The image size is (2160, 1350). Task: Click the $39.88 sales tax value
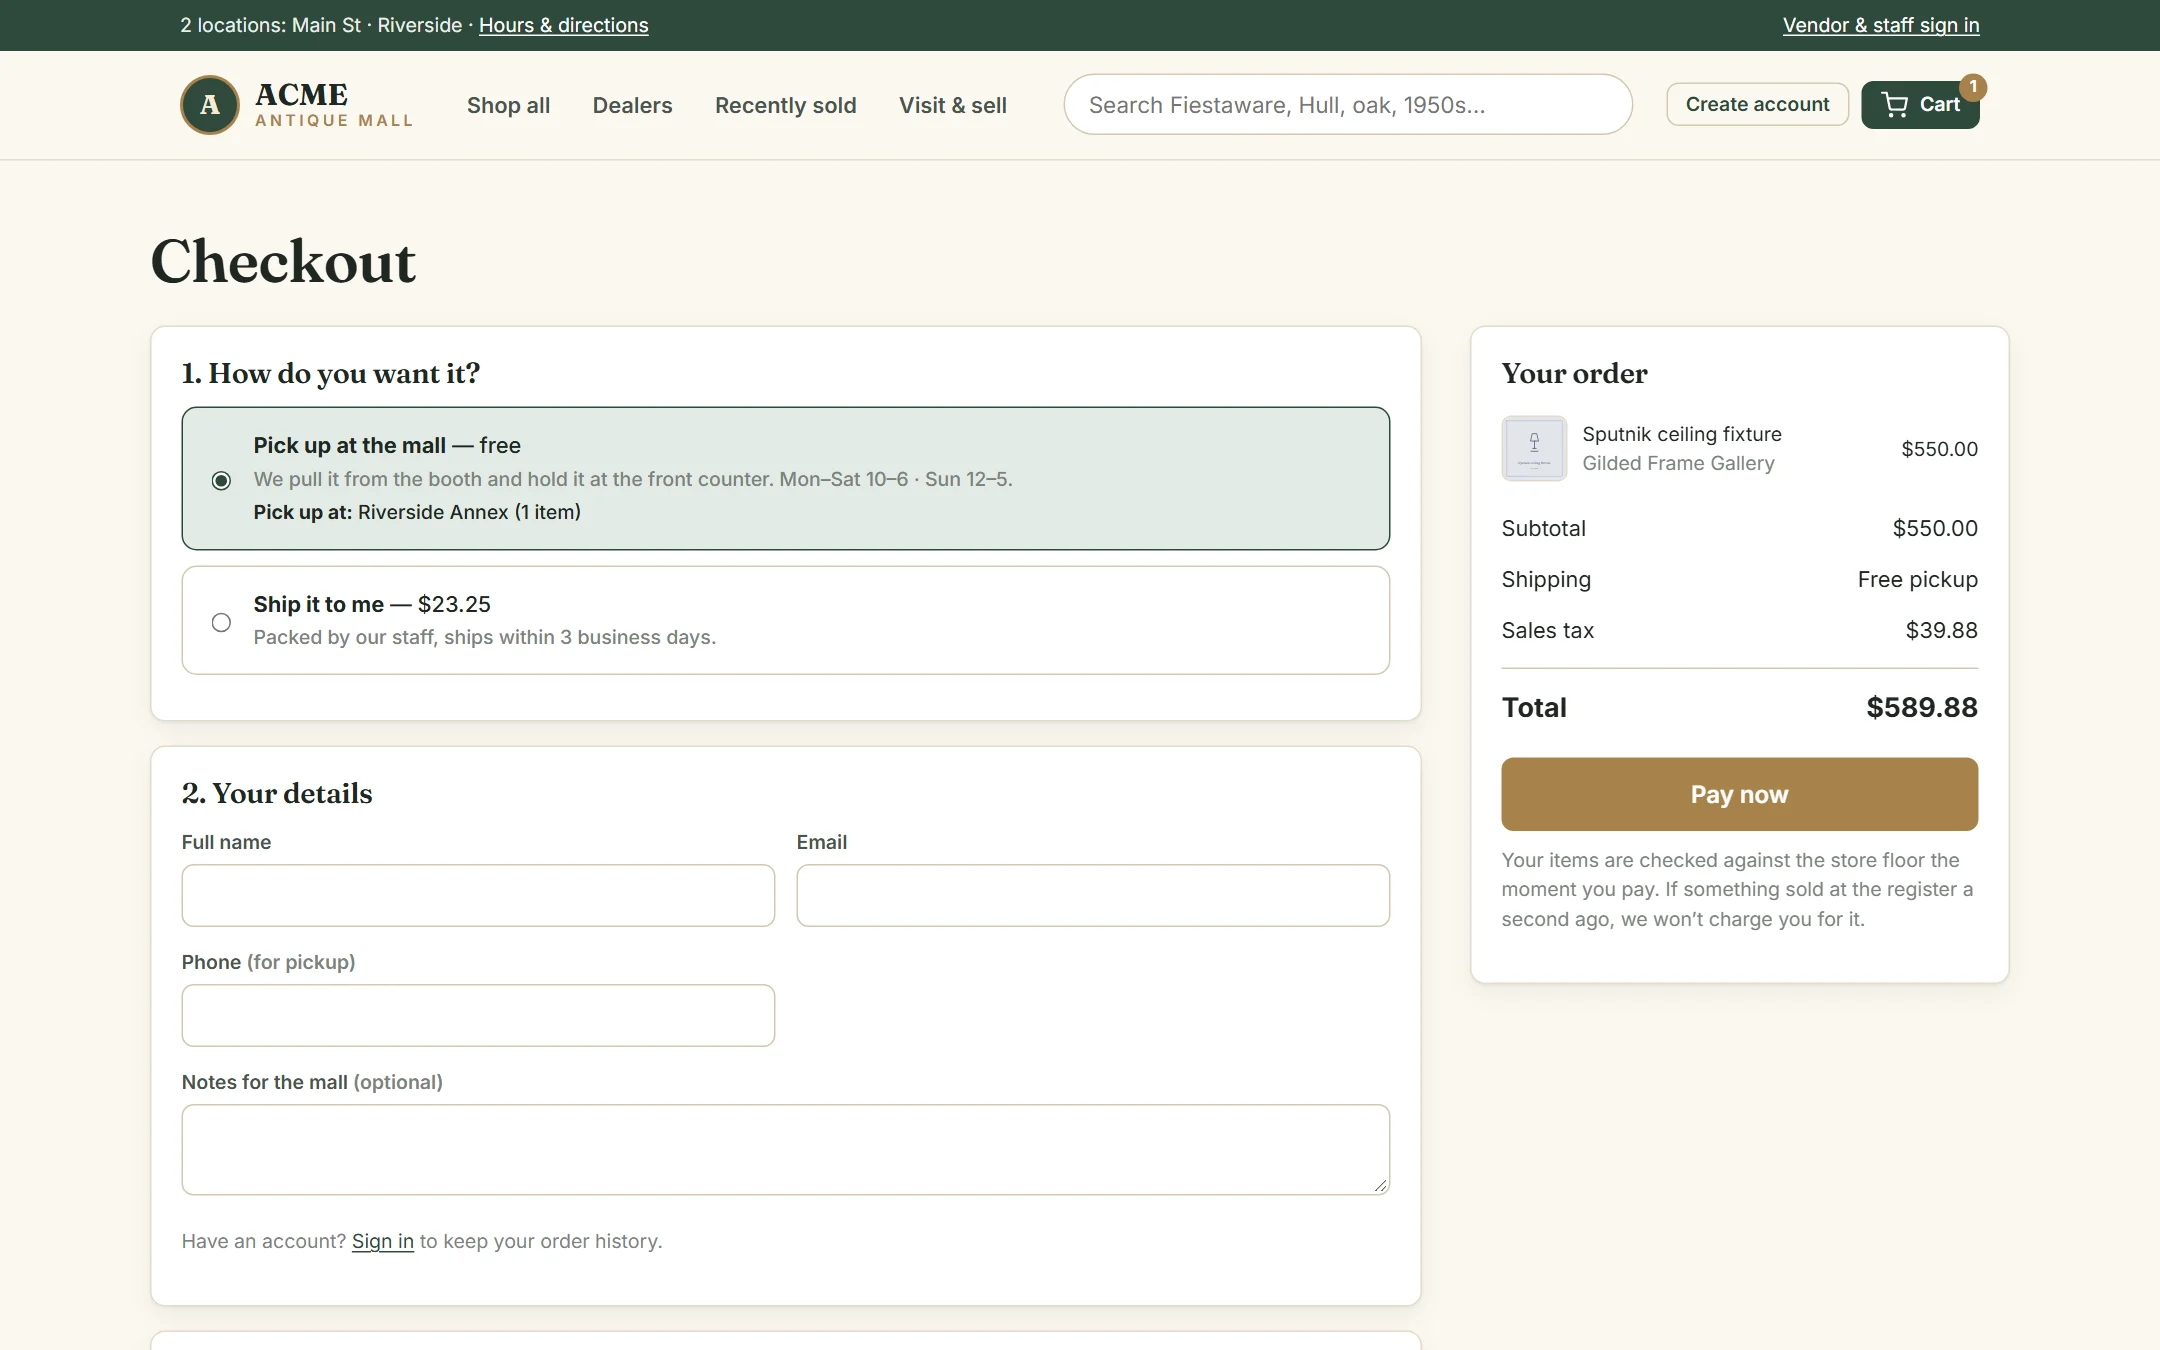coord(1941,630)
